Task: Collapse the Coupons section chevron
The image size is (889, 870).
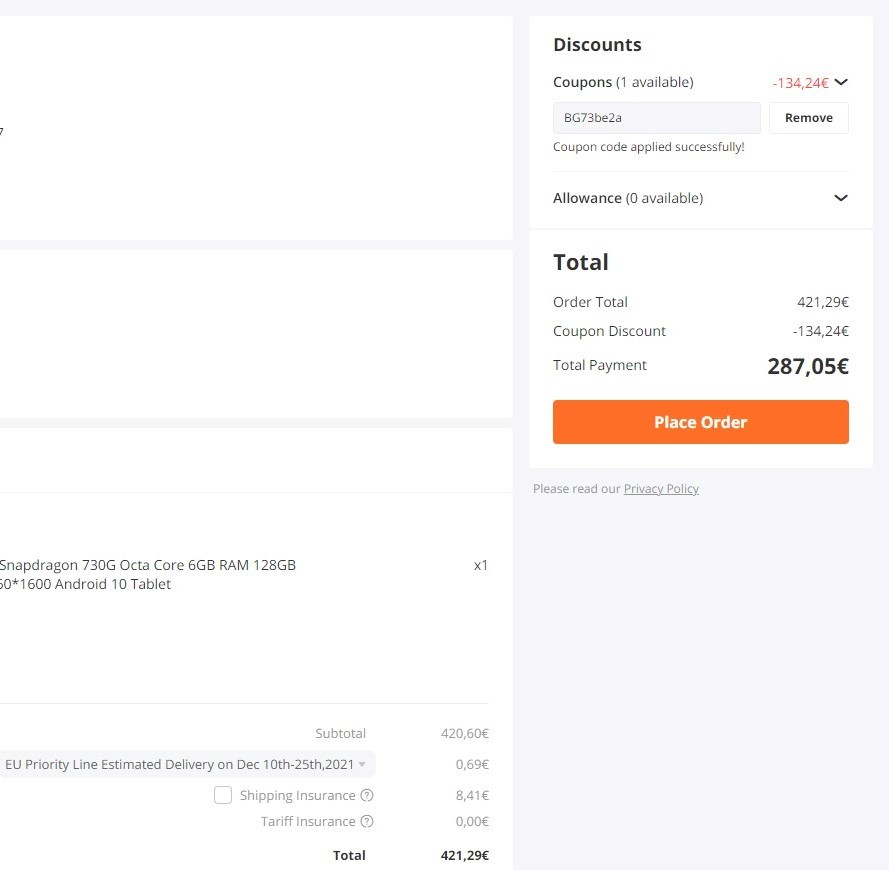Action: (x=841, y=82)
